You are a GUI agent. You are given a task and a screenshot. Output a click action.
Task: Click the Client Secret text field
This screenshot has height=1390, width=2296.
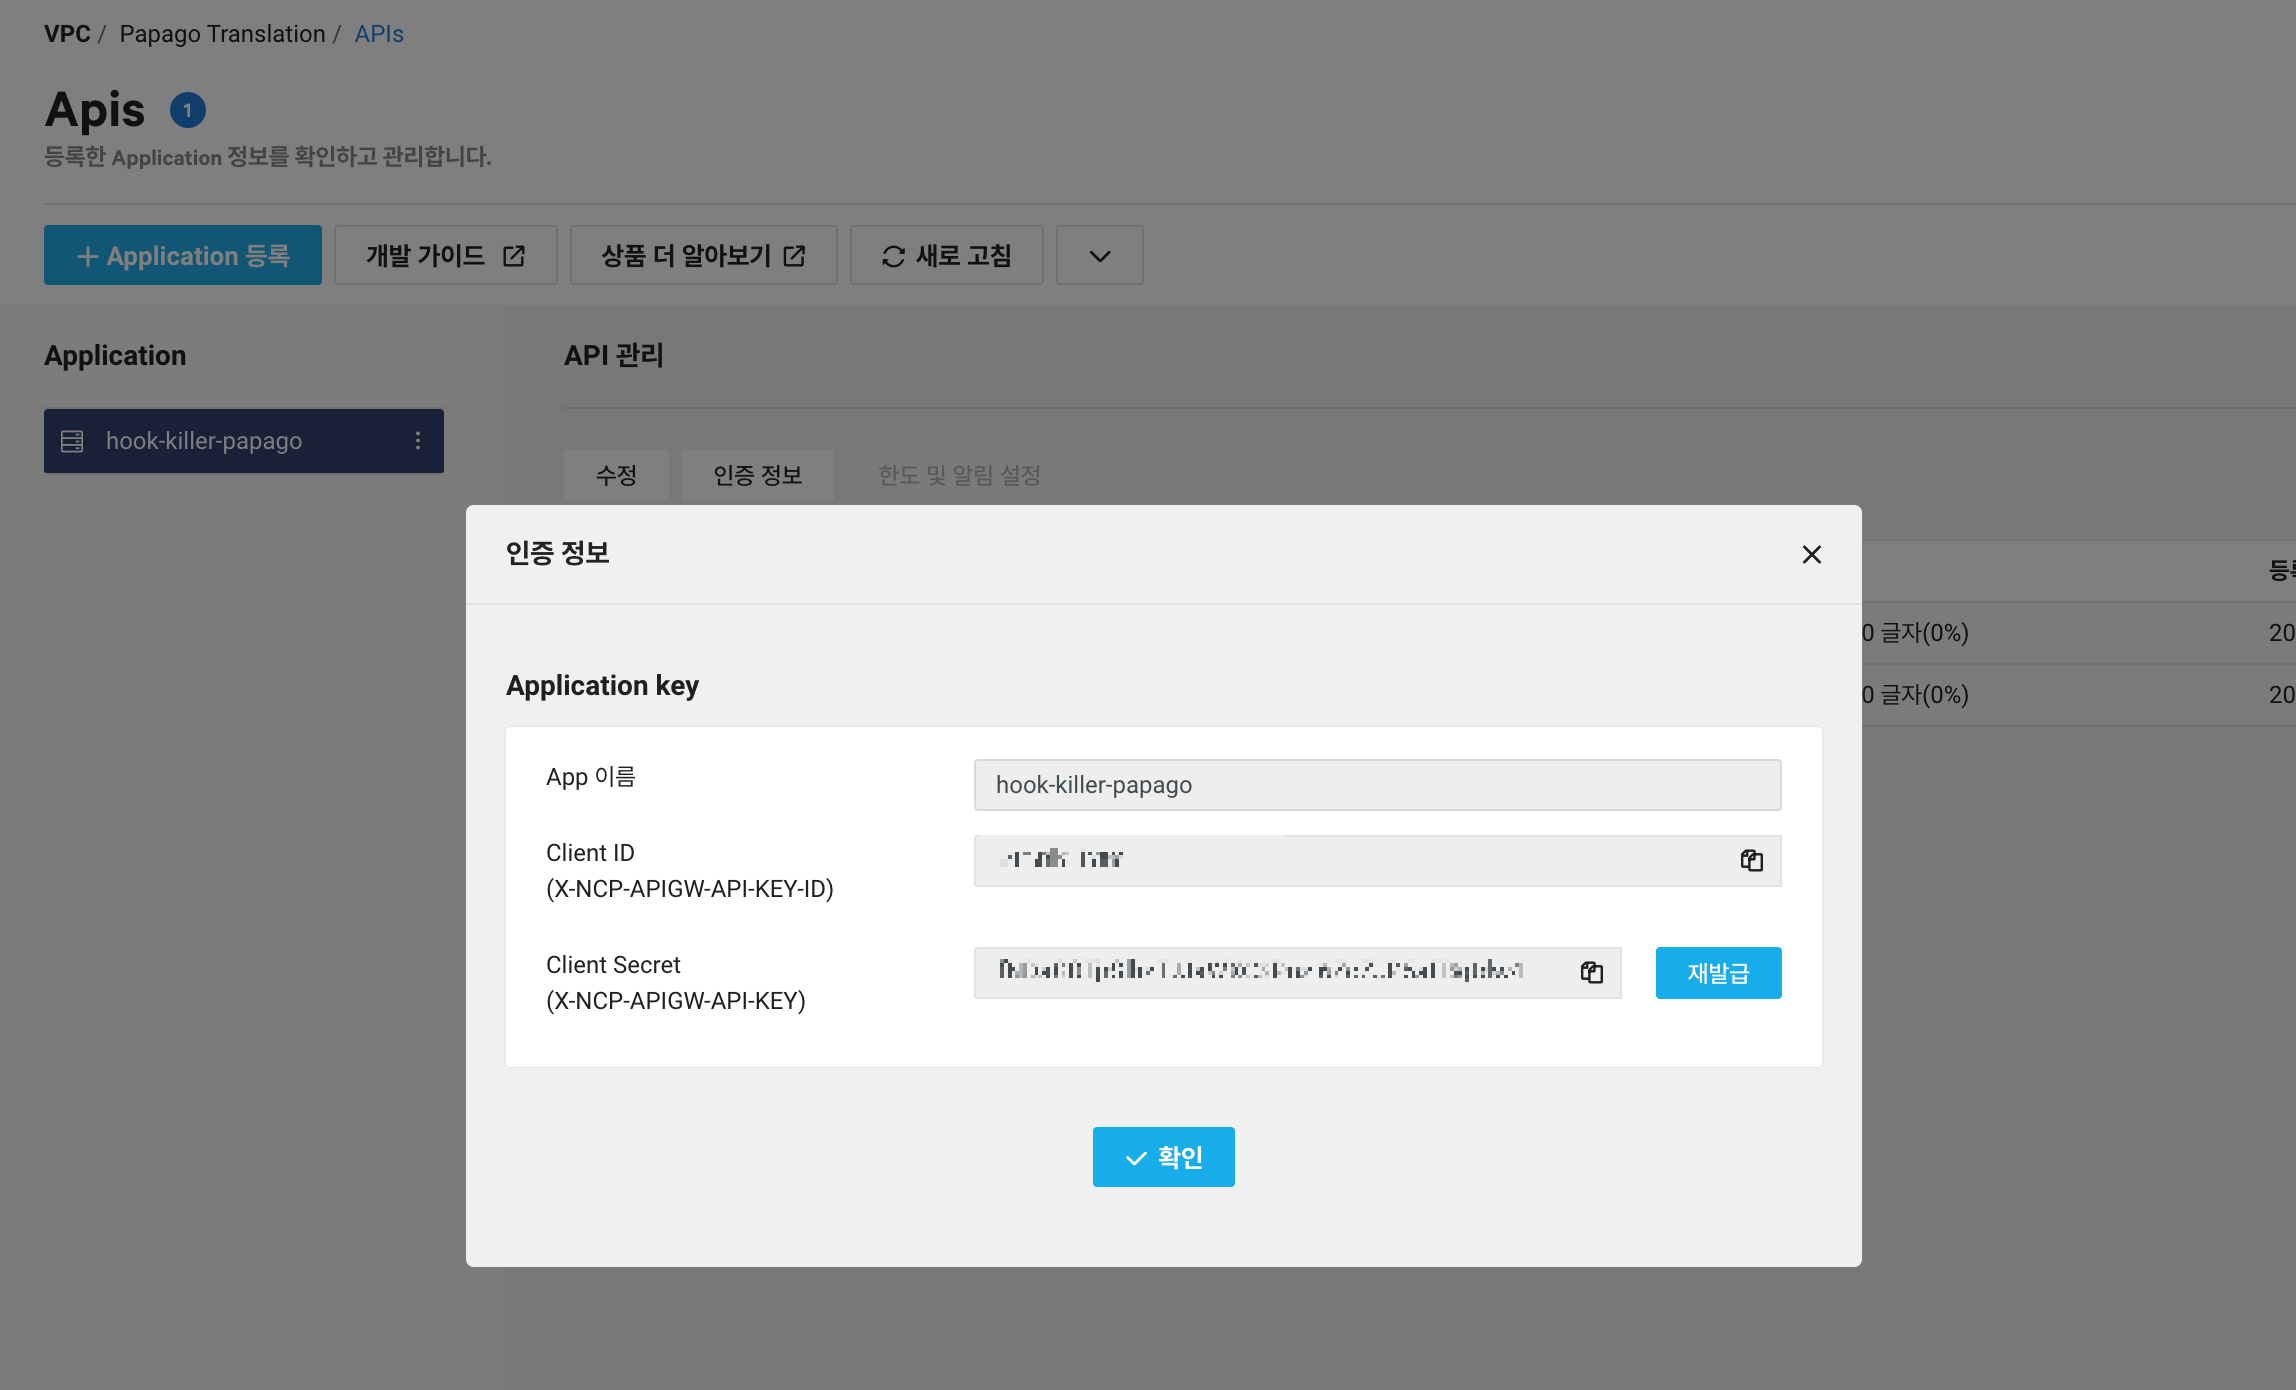pos(1270,972)
